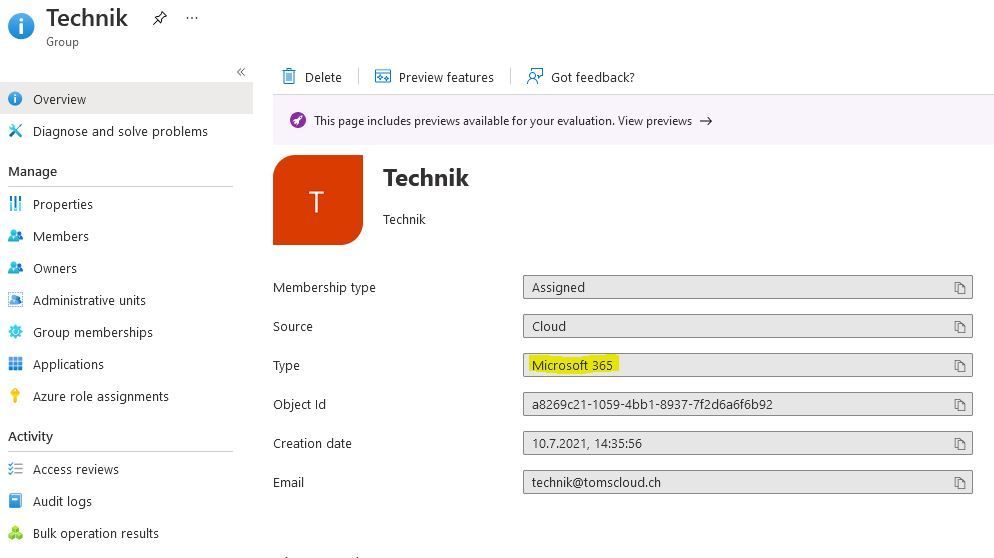Click the Owners people icon

tap(15, 268)
